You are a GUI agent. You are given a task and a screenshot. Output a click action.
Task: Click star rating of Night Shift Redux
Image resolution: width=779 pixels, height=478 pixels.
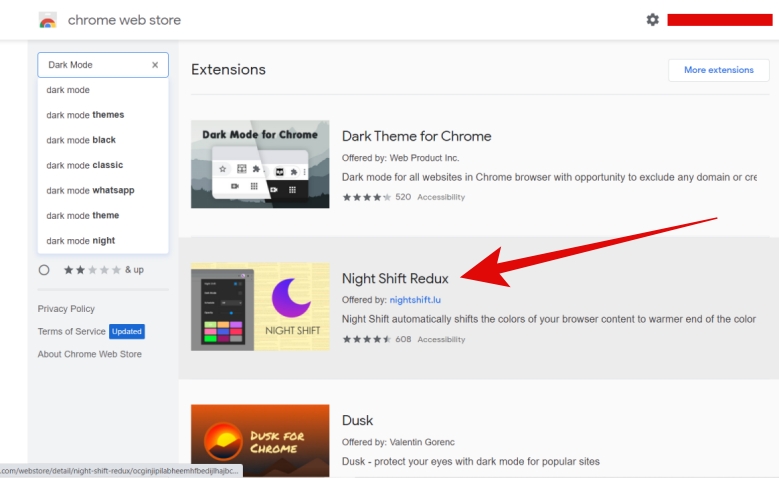pyautogui.click(x=366, y=339)
